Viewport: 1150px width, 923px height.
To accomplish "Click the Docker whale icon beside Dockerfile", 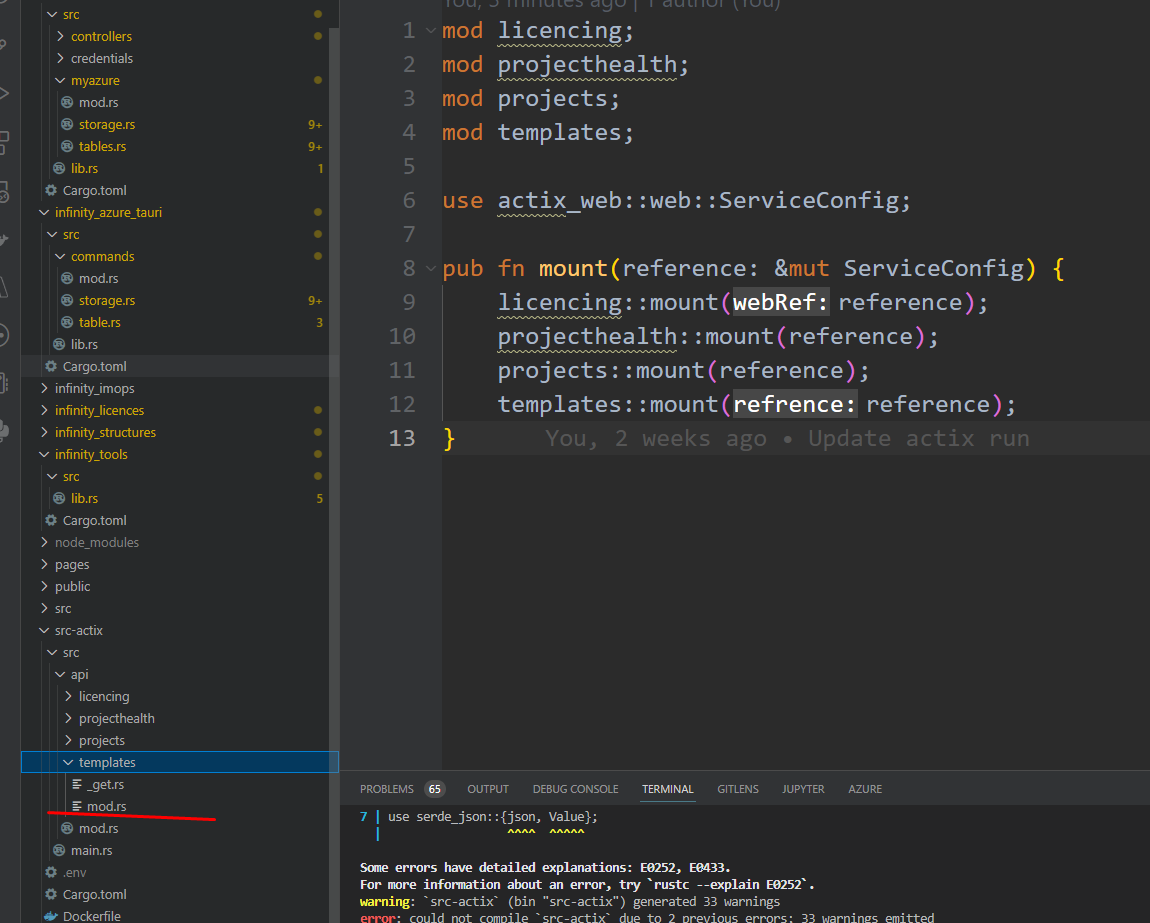I will tap(51, 916).
